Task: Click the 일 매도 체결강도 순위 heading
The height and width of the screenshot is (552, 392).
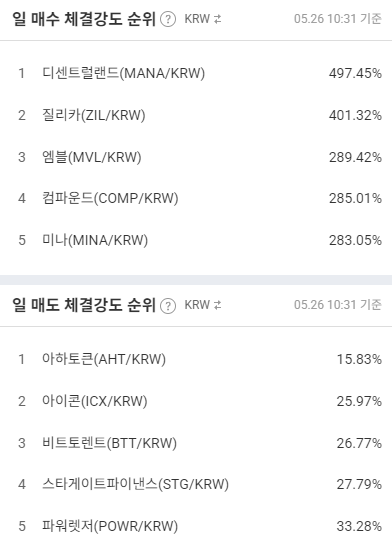Action: pyautogui.click(x=84, y=305)
